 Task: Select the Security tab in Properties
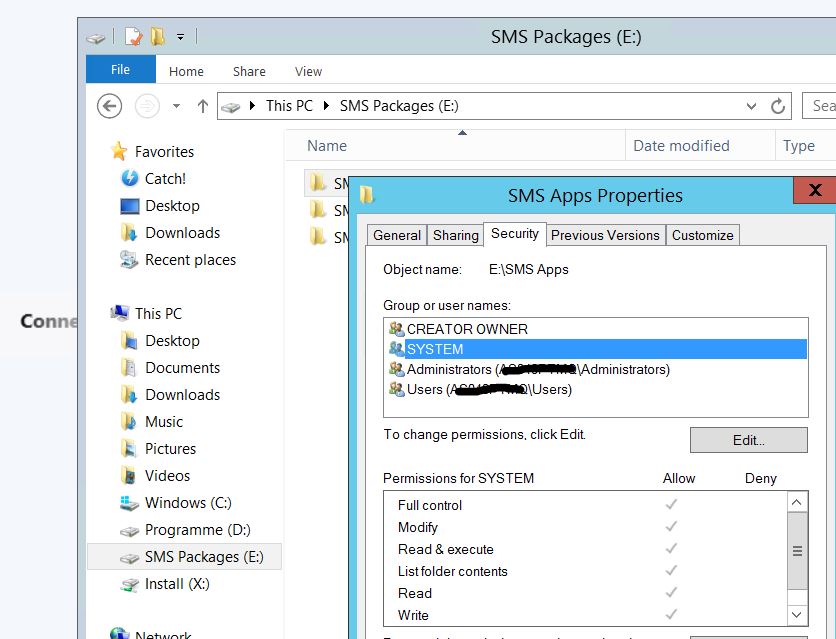(515, 233)
